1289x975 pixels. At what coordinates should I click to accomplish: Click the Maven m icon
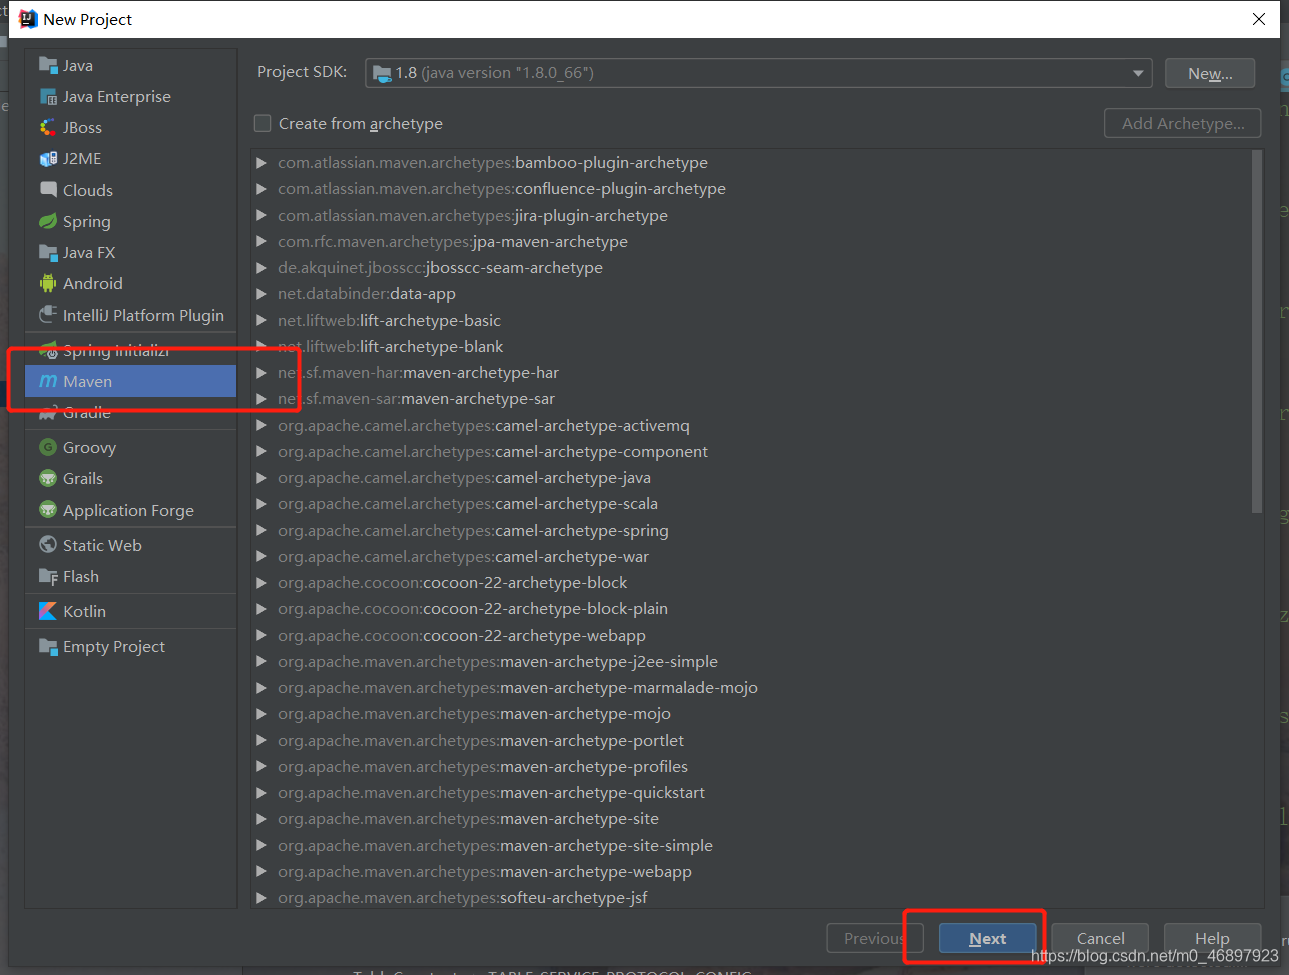[48, 381]
